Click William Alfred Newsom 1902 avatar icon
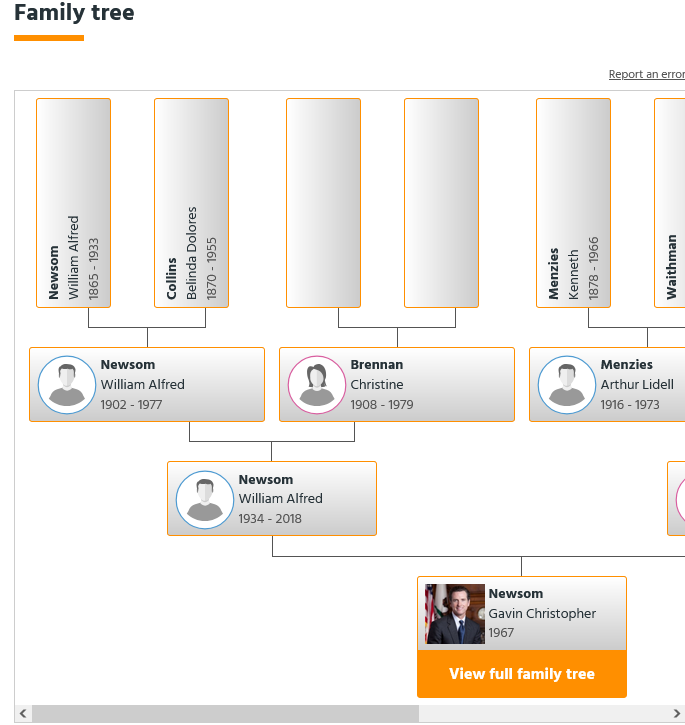The height and width of the screenshot is (725, 685). click(x=67, y=385)
